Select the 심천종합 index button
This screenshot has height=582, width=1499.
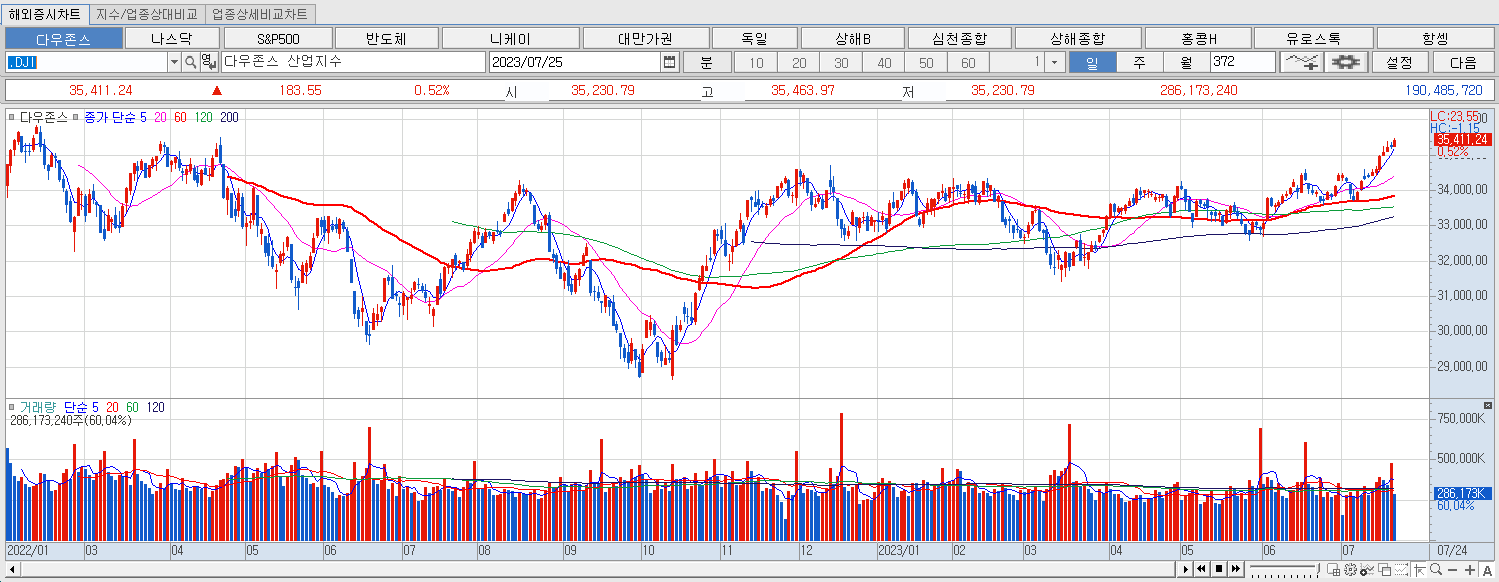[959, 39]
